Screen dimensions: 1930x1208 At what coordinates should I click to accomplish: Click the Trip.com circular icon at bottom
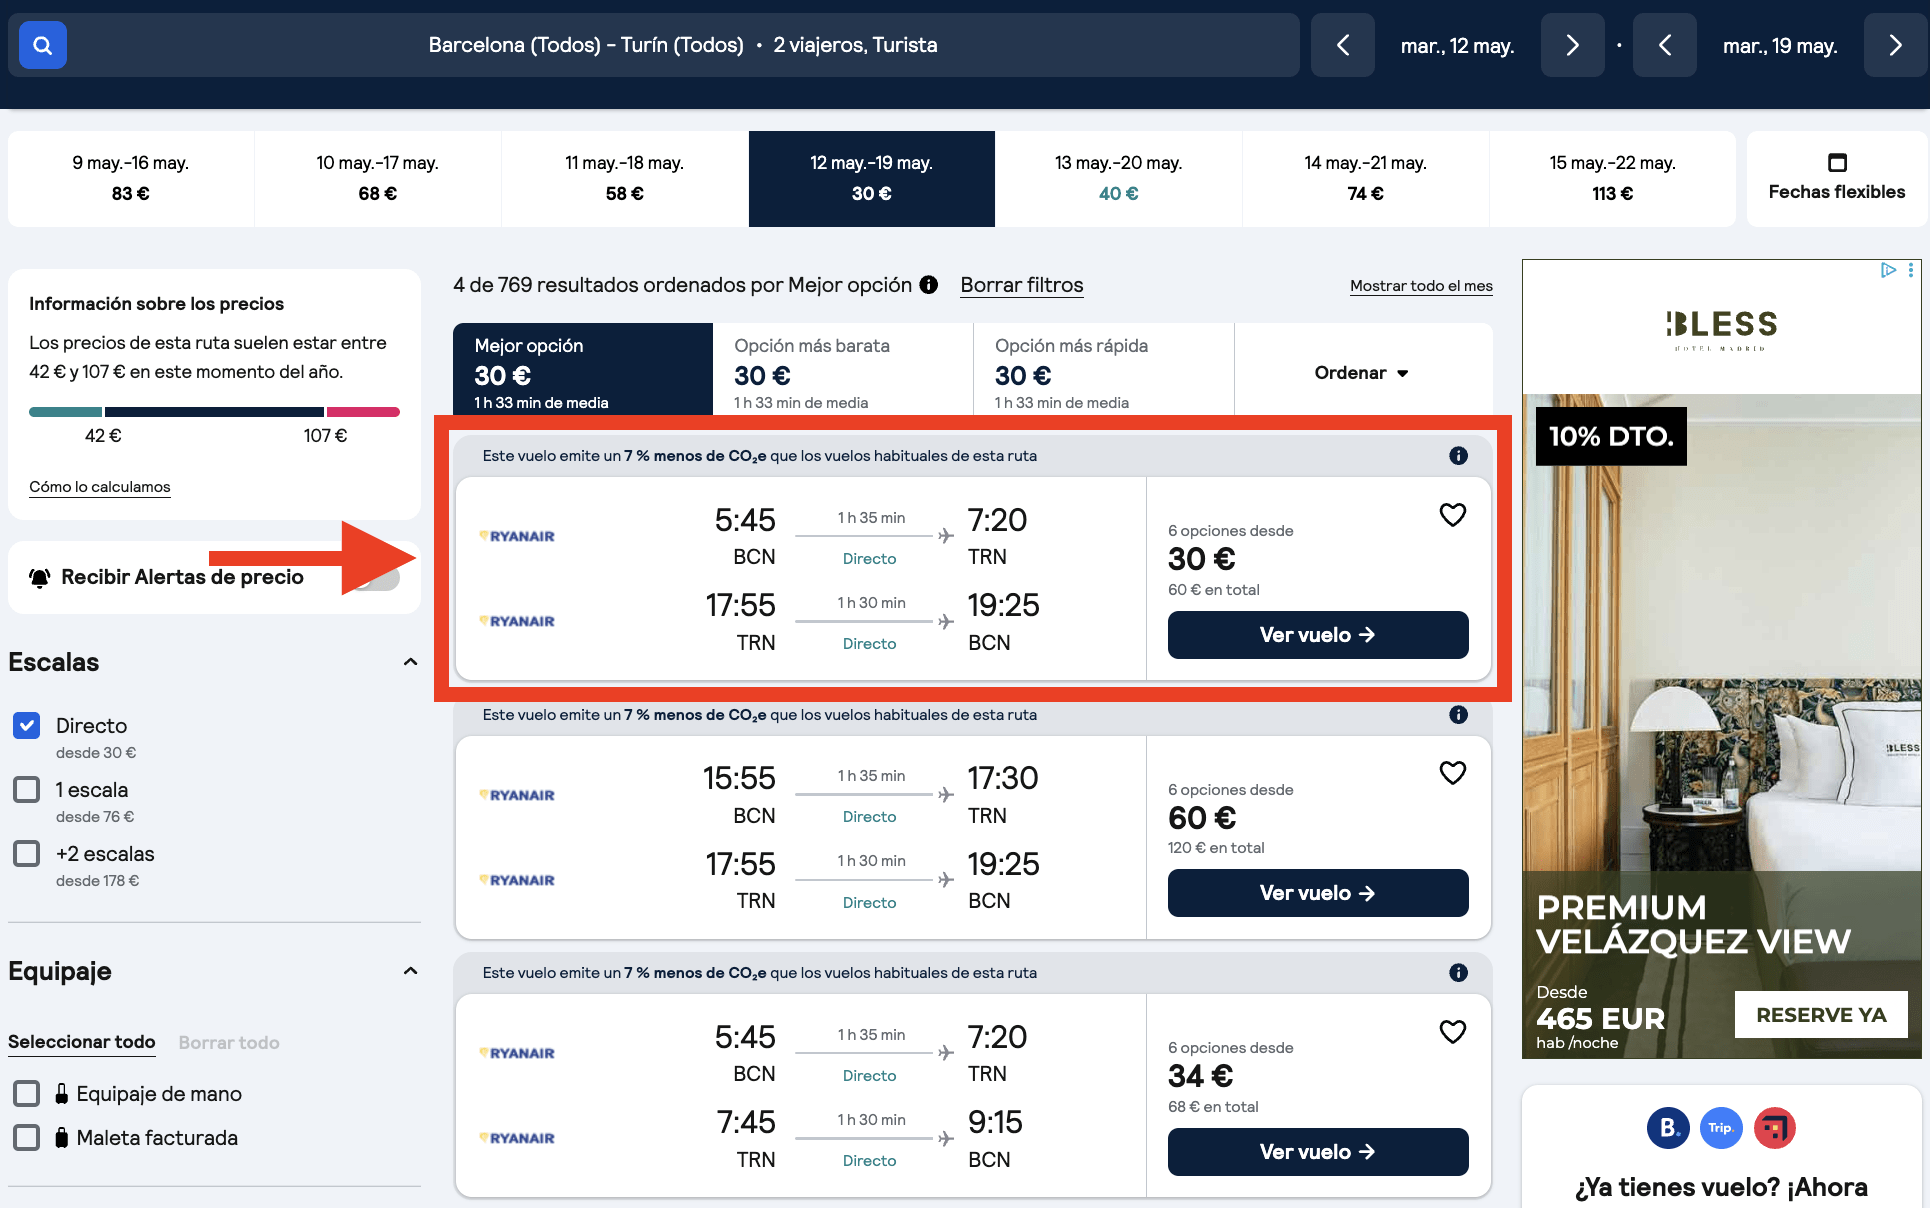click(1721, 1128)
